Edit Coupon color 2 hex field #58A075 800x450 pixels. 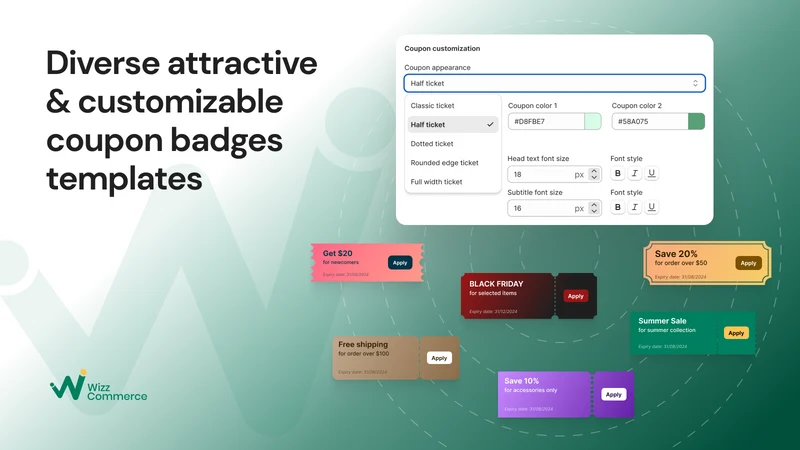tap(650, 121)
